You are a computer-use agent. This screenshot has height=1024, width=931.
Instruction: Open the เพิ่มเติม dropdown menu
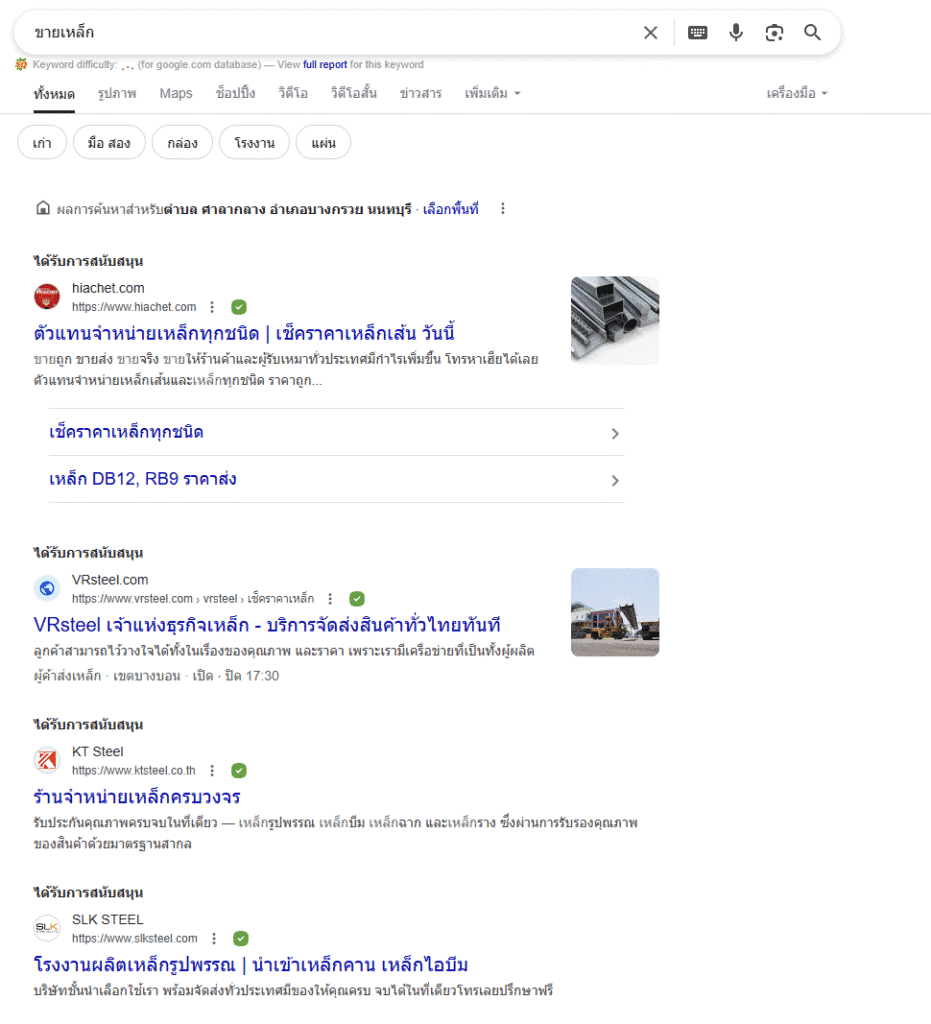click(x=493, y=93)
